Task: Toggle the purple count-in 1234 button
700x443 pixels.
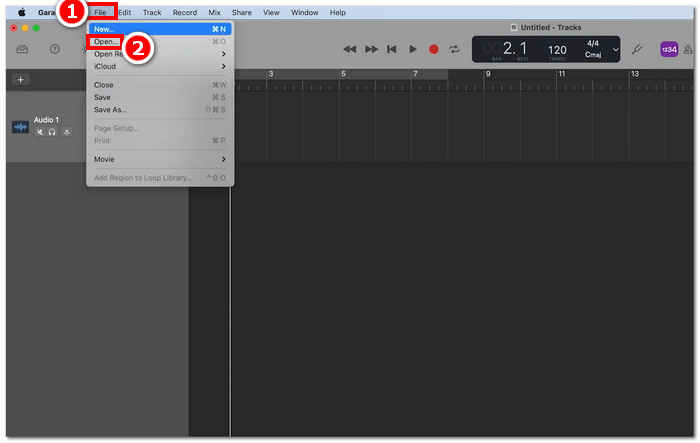Action: pos(669,50)
